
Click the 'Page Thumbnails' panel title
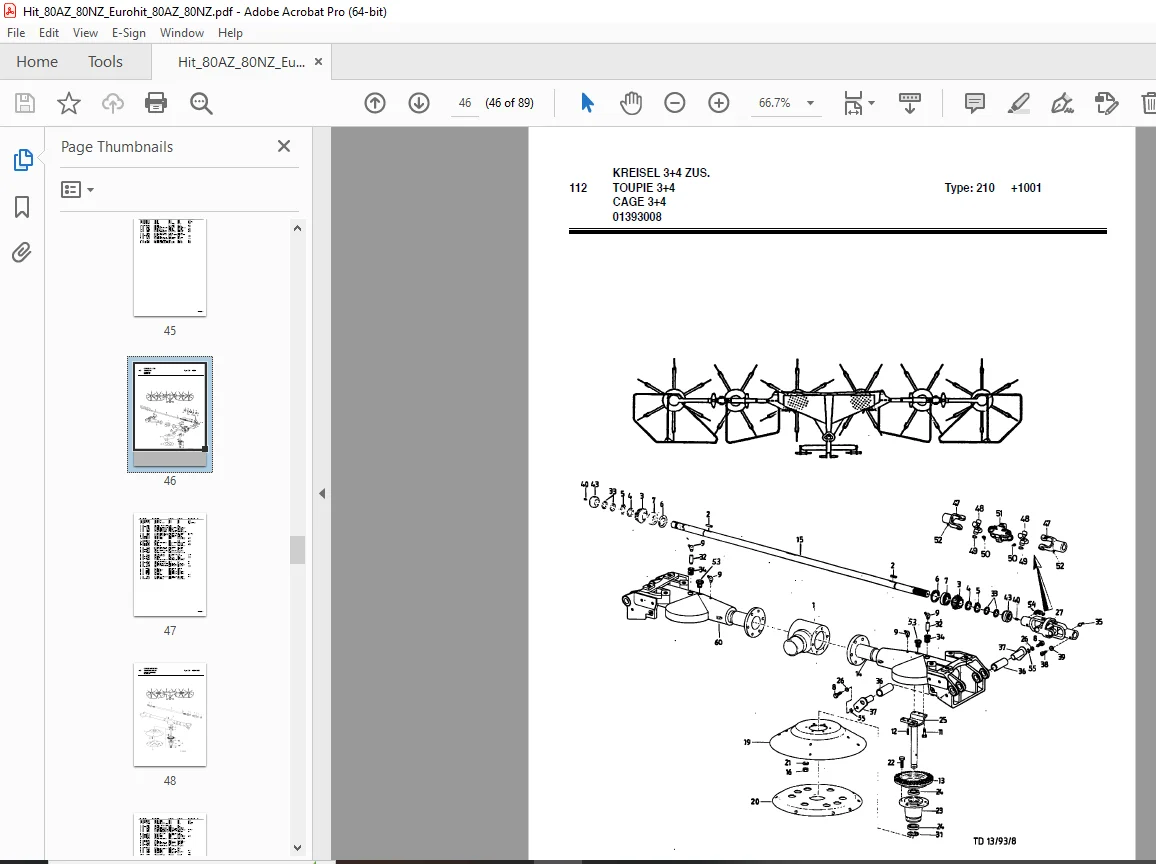tap(117, 147)
